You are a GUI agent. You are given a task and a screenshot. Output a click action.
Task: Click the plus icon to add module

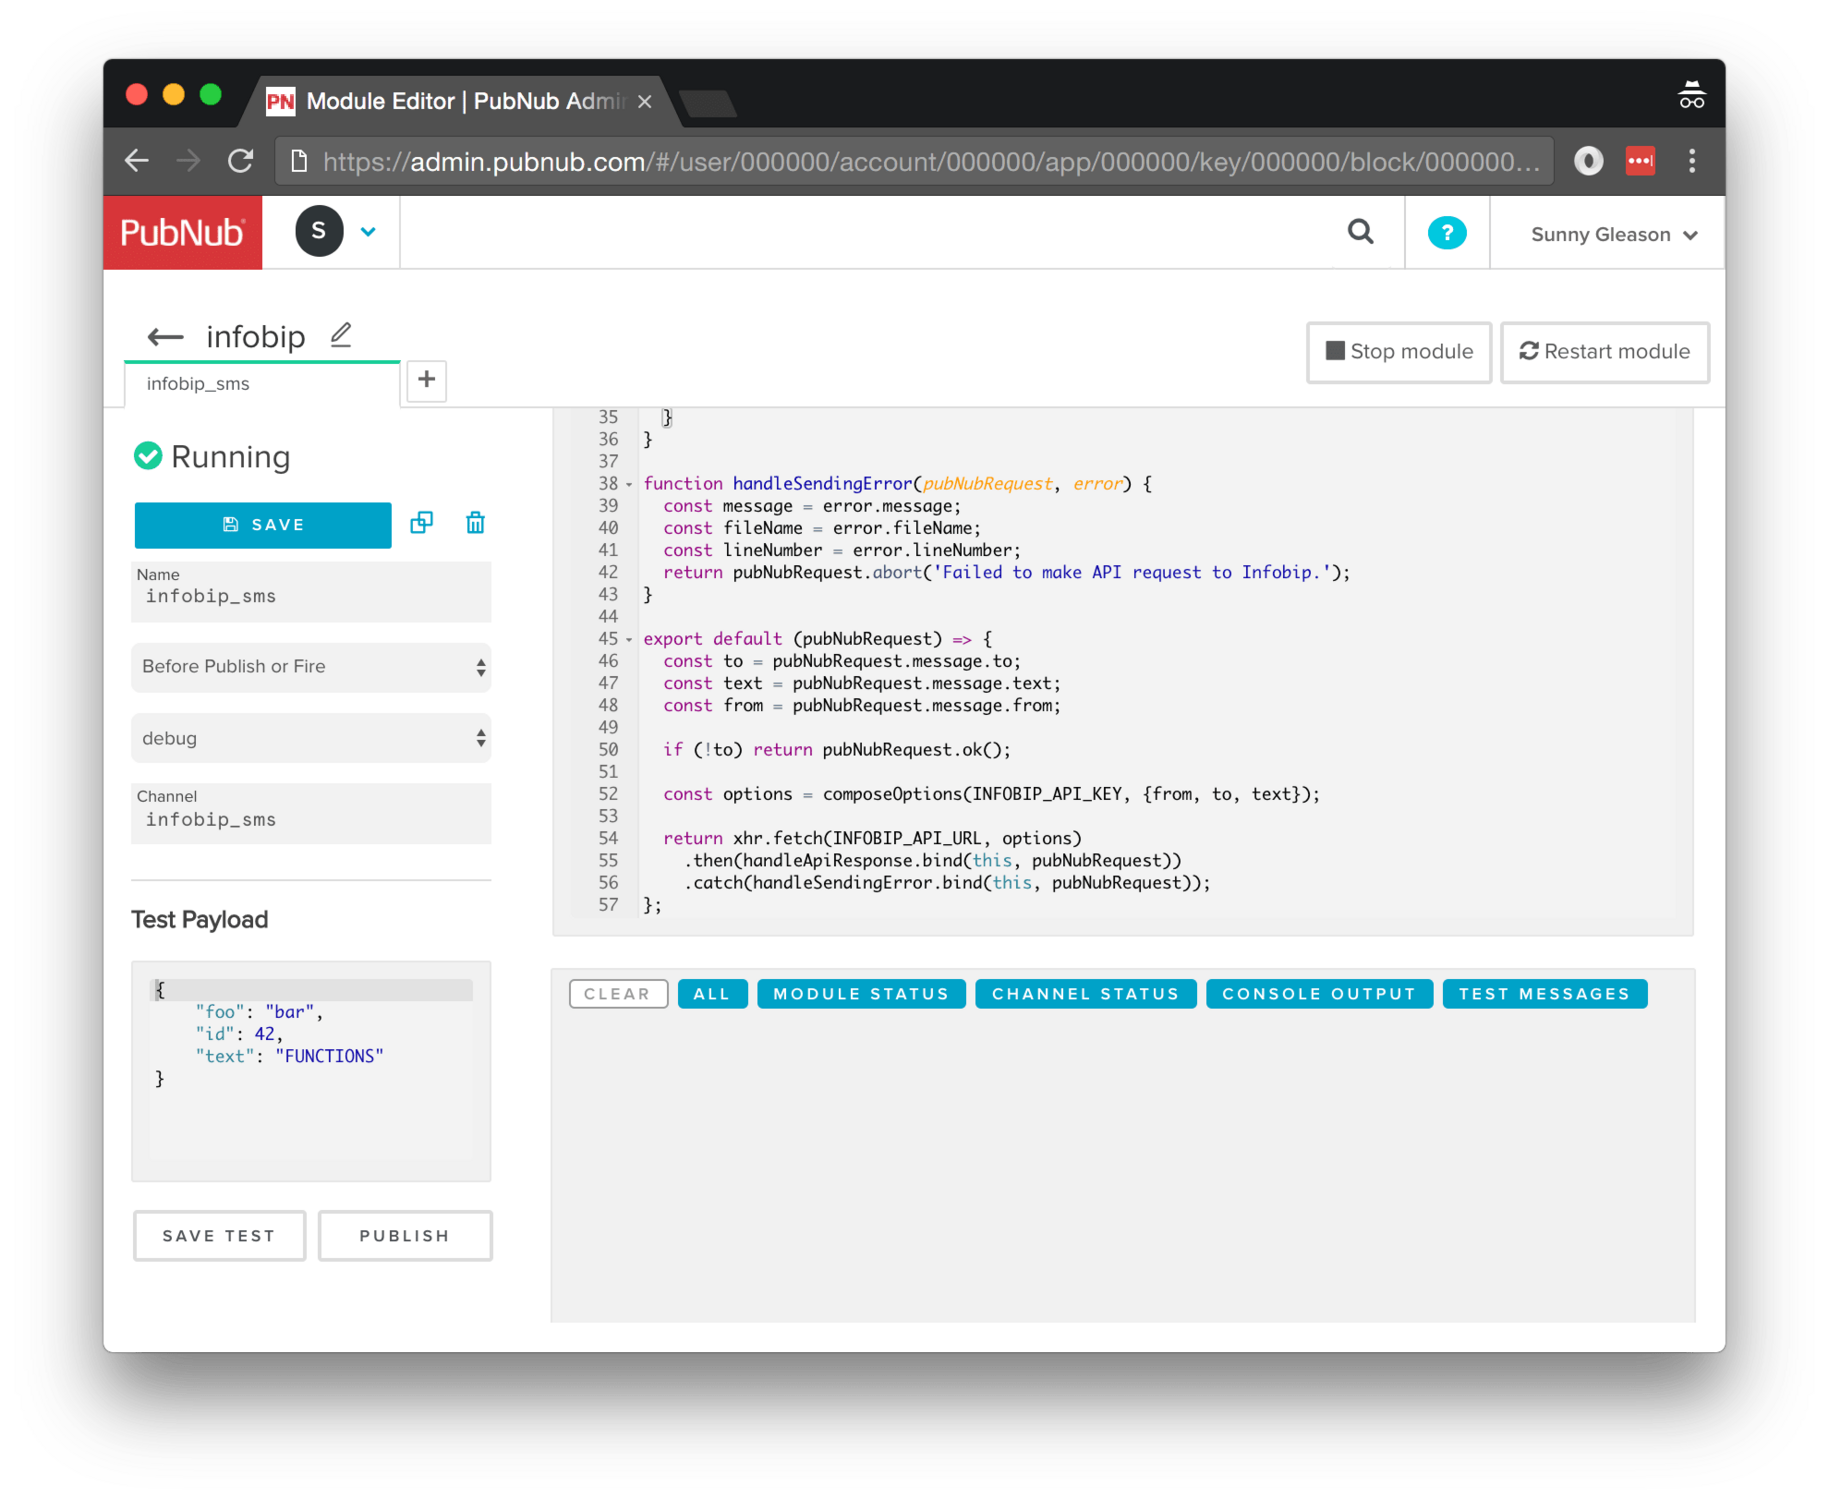[x=426, y=380]
